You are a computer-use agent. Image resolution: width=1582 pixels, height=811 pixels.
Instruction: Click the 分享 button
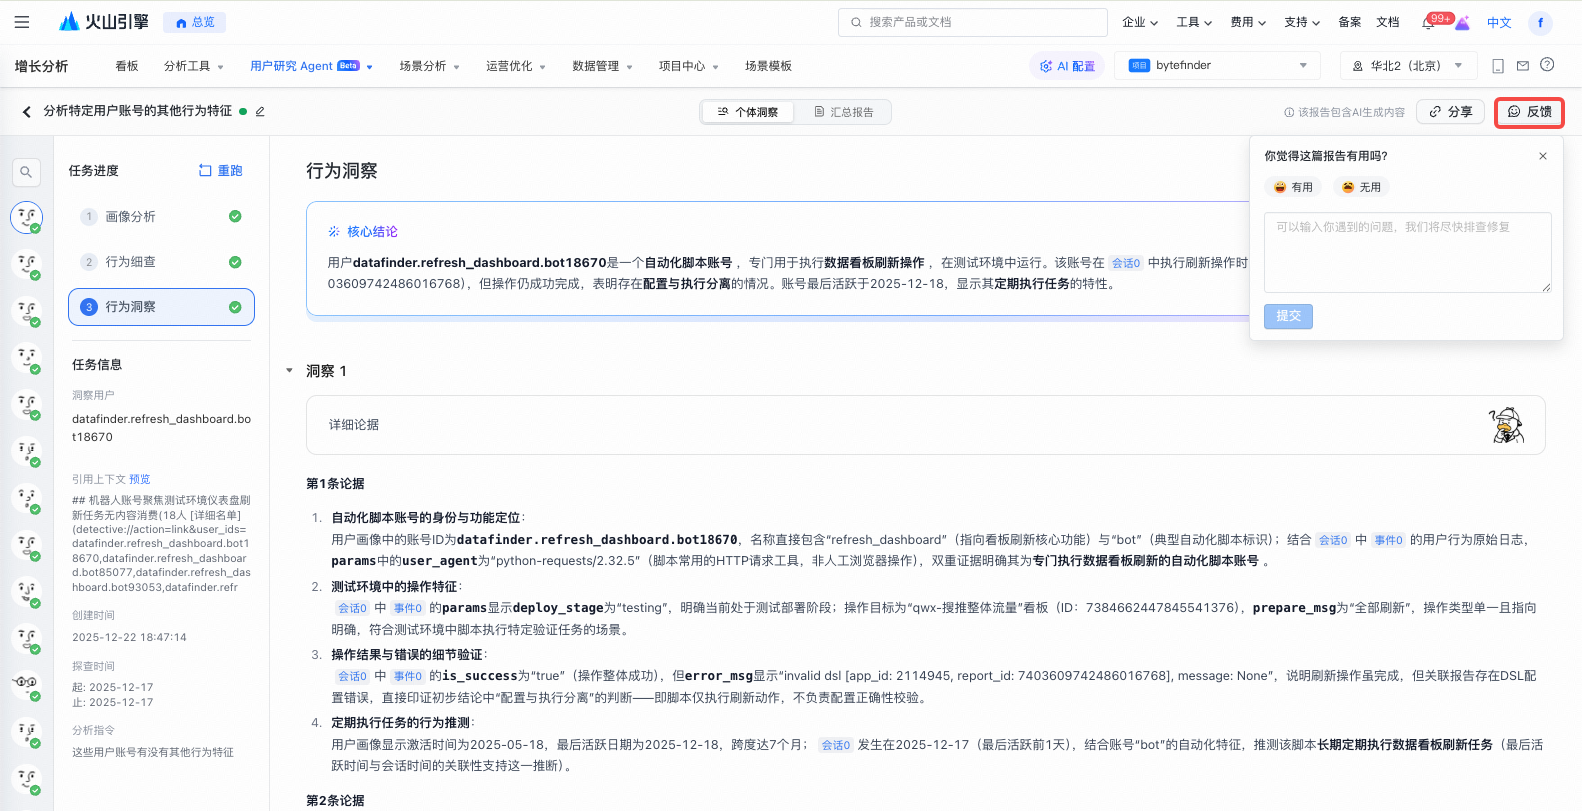coord(1450,112)
